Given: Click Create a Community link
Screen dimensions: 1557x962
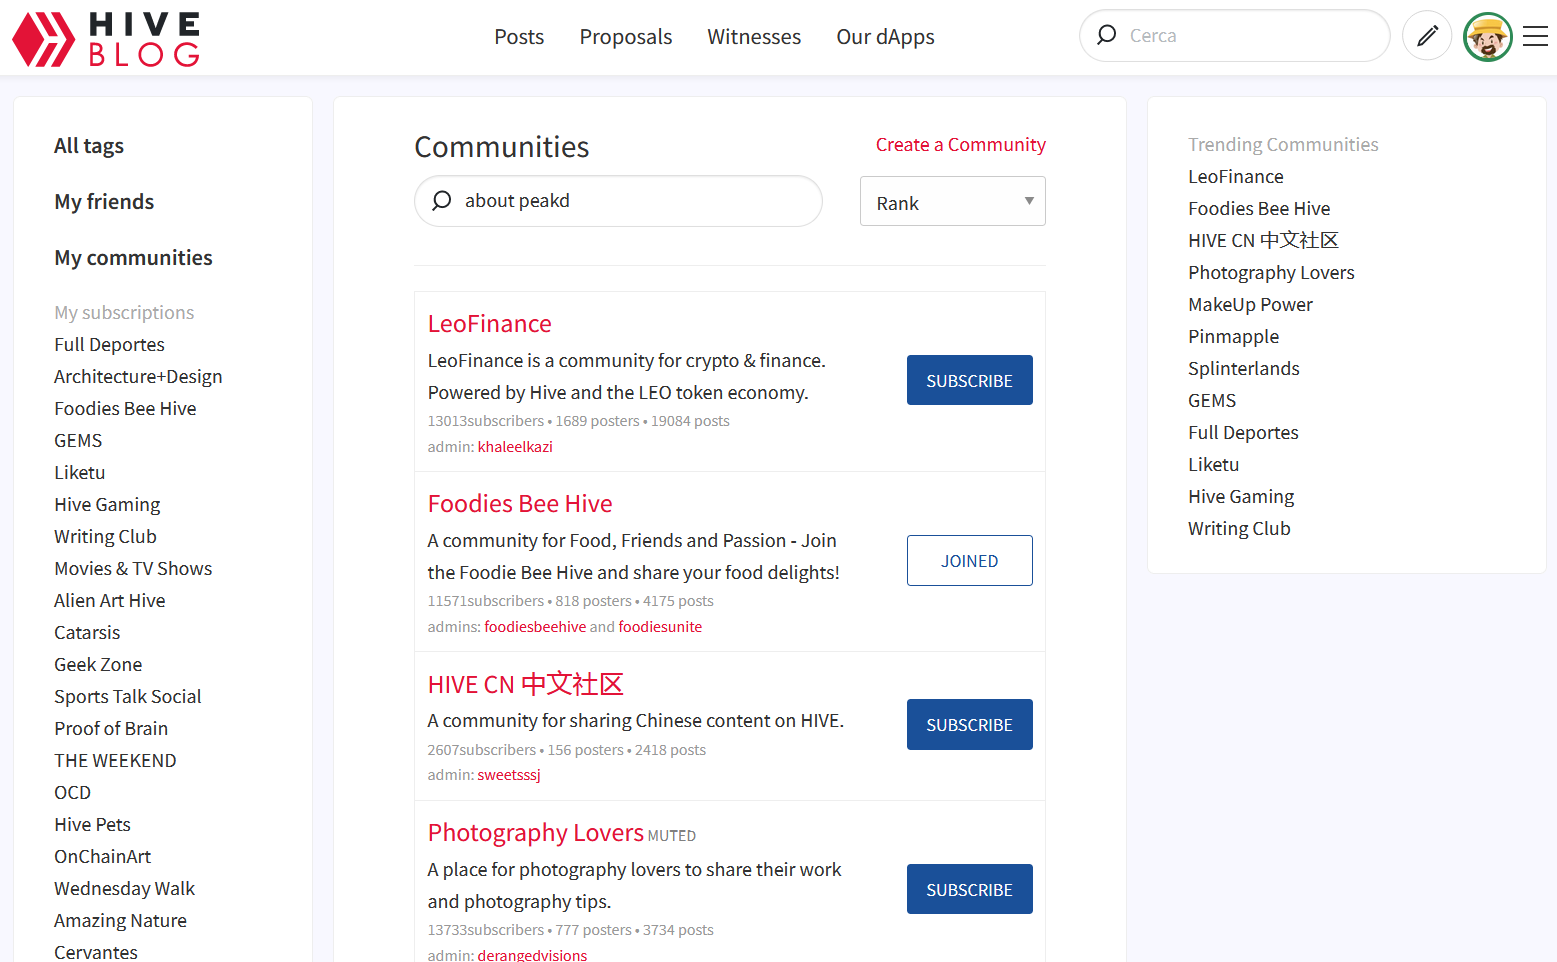Looking at the screenshot, I should pos(961,145).
